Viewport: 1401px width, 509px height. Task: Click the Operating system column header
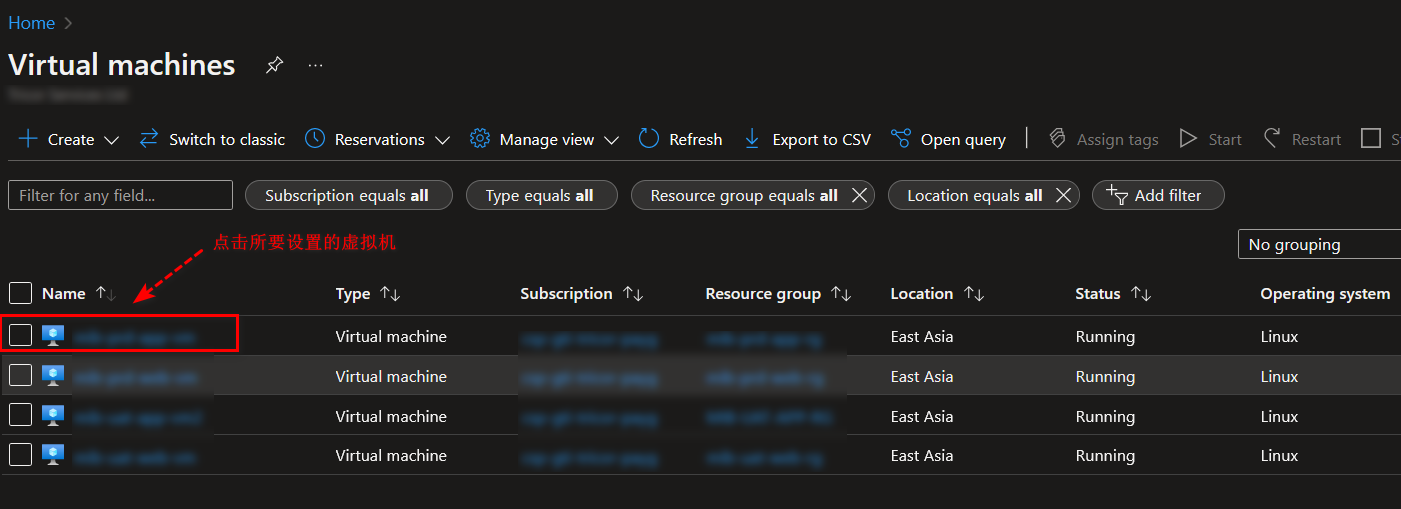[1325, 294]
